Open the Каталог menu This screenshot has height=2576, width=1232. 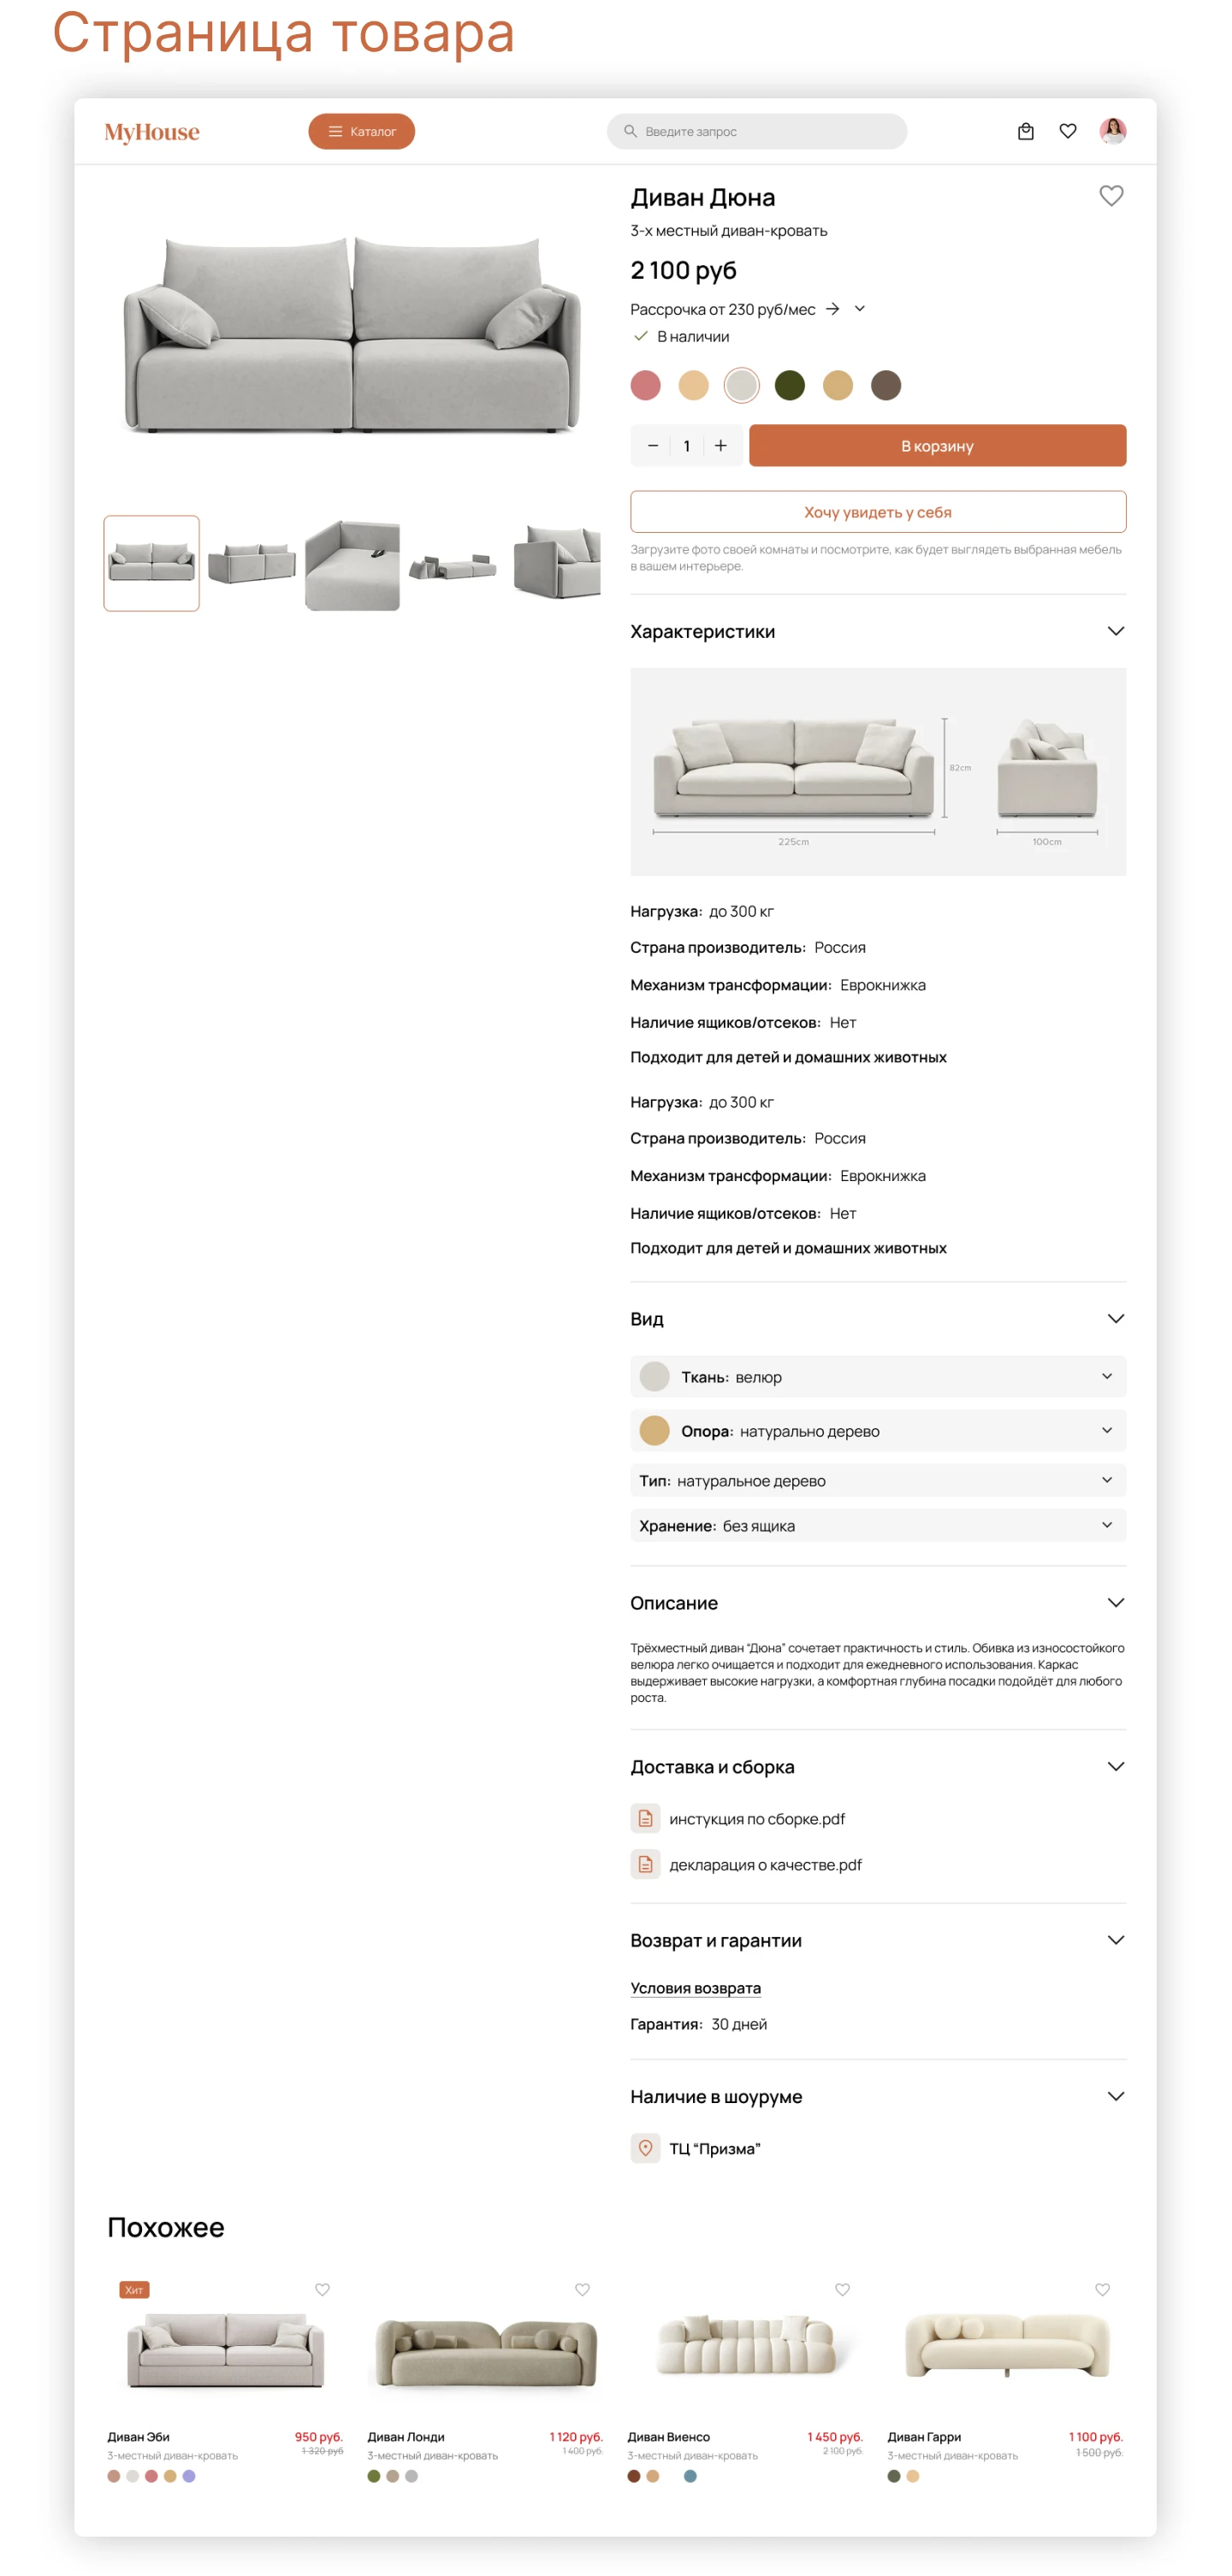tap(361, 131)
